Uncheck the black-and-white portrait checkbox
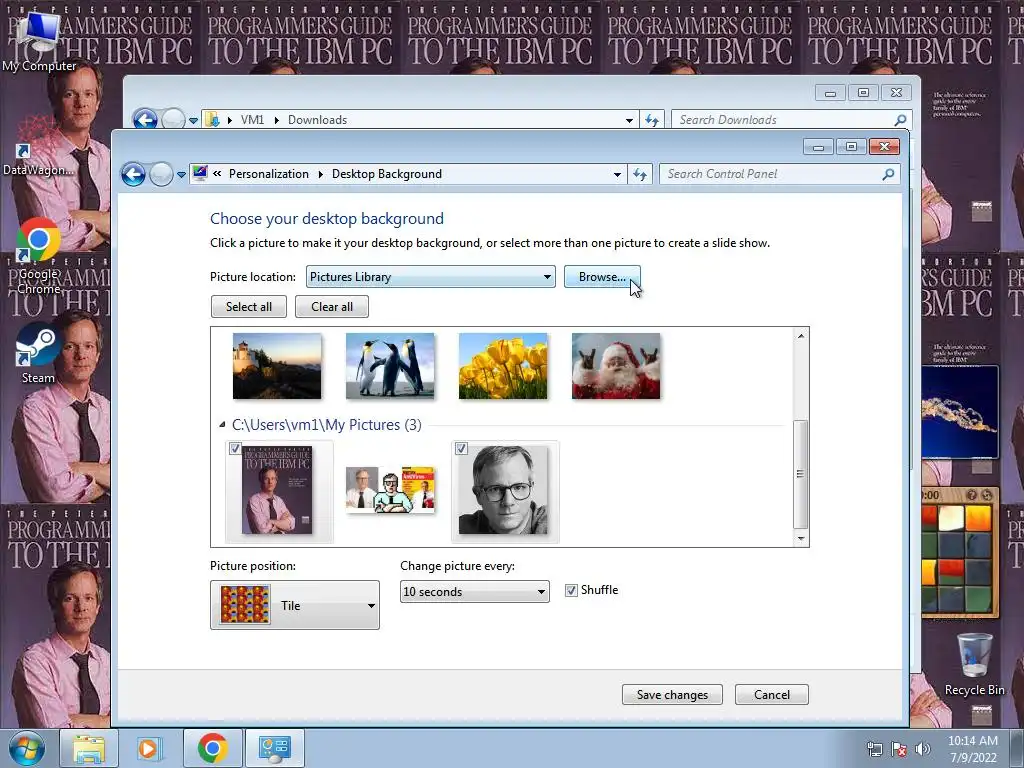 [461, 449]
